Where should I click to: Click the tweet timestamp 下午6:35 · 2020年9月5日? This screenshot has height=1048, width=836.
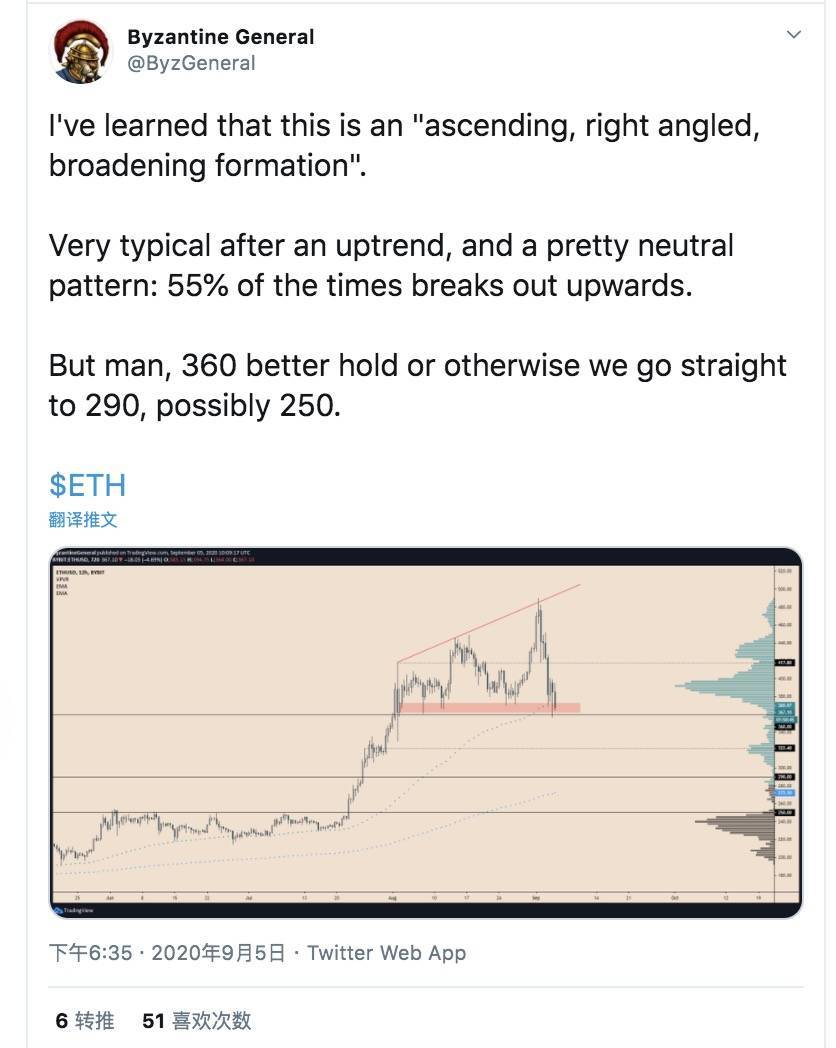167,953
